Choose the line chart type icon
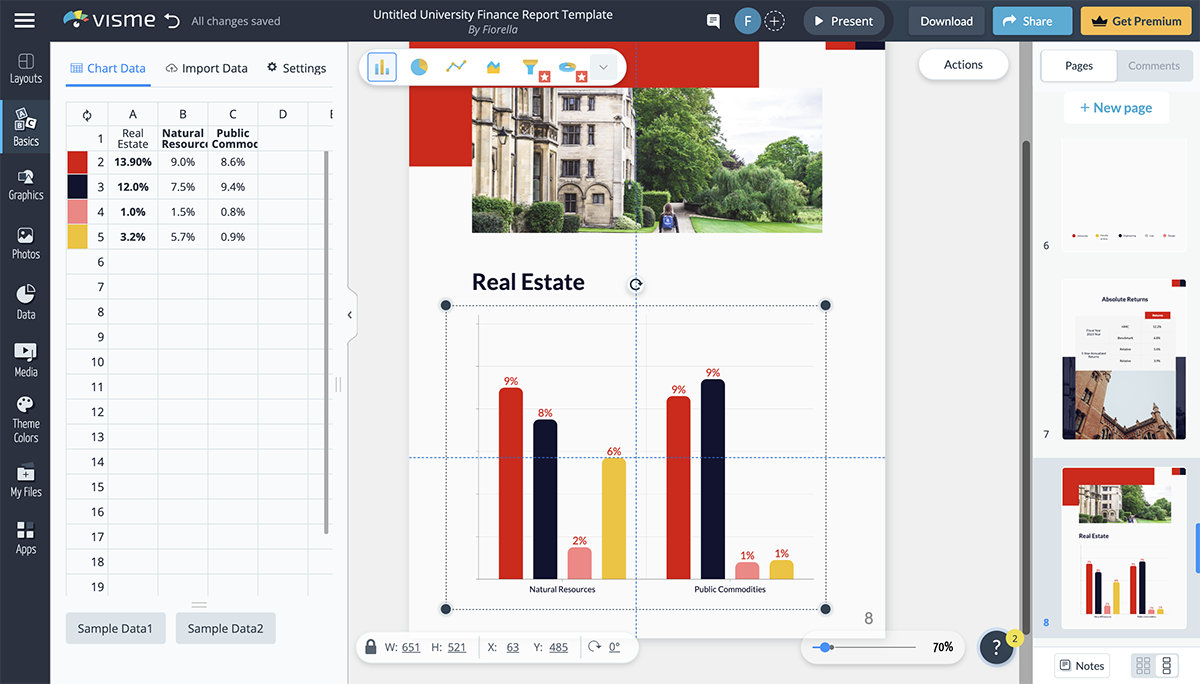Image resolution: width=1200 pixels, height=684 pixels. point(456,67)
